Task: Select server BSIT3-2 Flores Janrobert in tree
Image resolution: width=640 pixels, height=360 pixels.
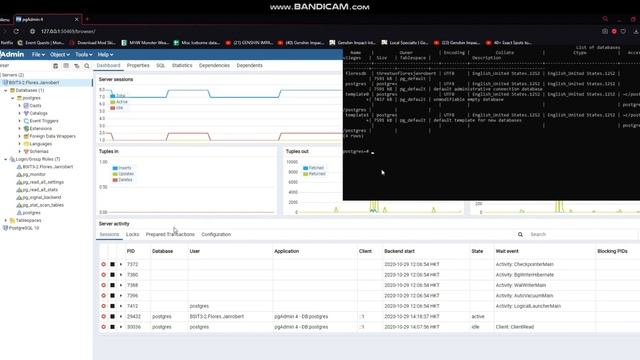Action: click(x=34, y=82)
